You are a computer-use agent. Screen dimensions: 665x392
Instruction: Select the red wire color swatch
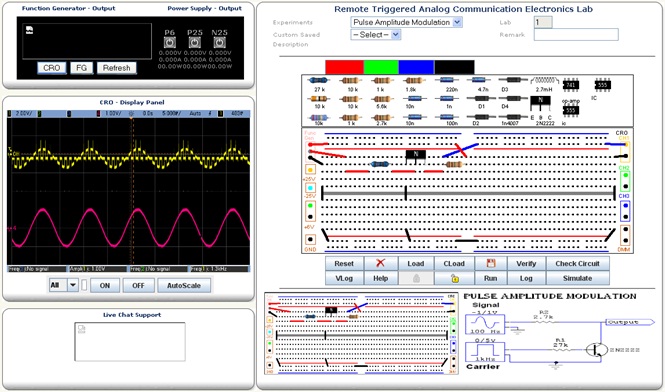click(344, 67)
